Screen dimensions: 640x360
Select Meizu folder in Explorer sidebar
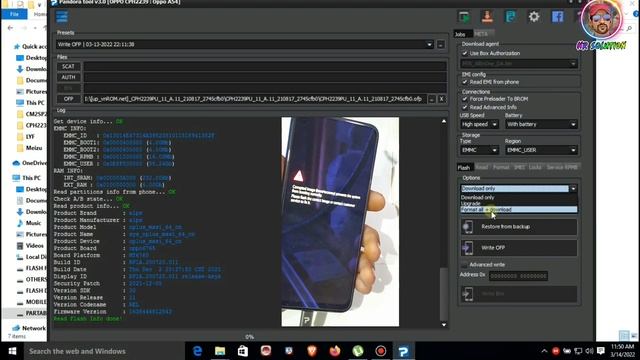(30, 148)
